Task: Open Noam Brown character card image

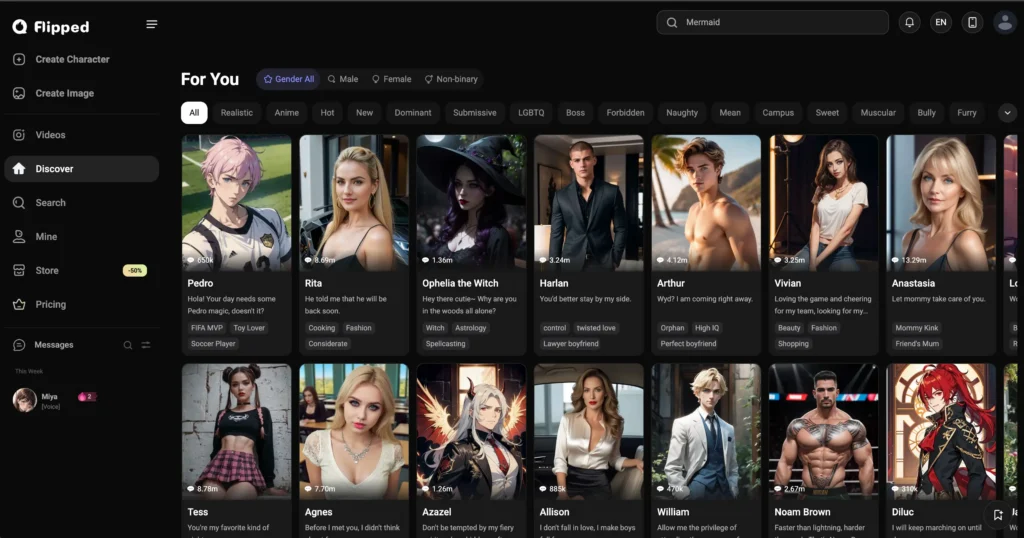Action: click(x=824, y=432)
